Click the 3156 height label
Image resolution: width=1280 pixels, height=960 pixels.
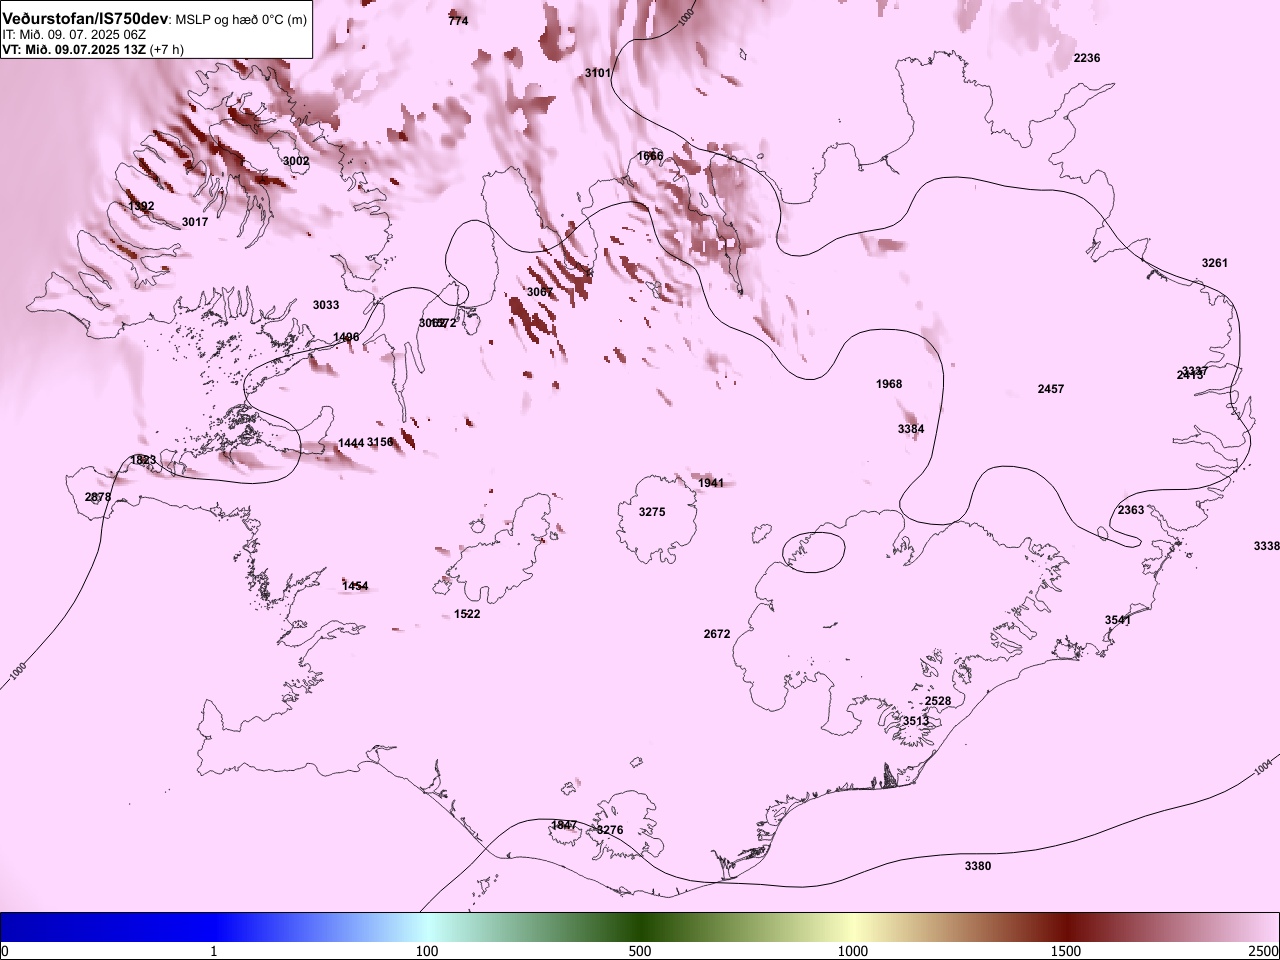click(380, 442)
